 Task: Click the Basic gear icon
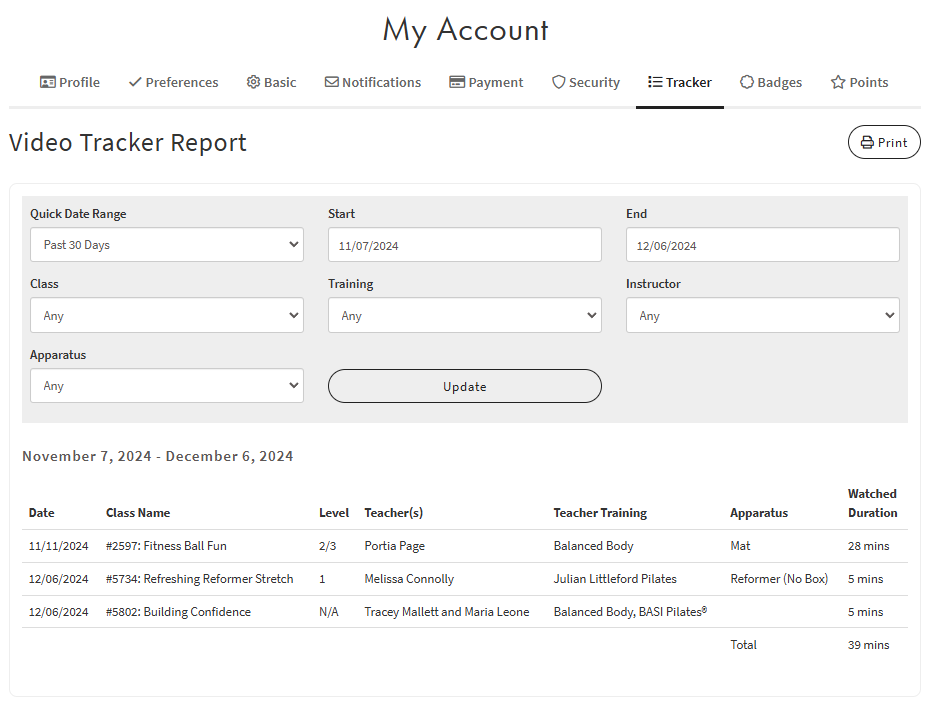(254, 82)
